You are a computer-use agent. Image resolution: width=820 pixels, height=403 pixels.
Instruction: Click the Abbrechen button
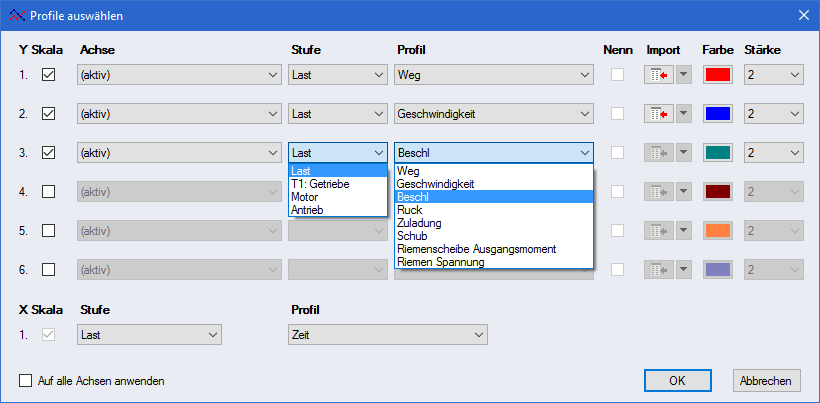[x=767, y=381]
